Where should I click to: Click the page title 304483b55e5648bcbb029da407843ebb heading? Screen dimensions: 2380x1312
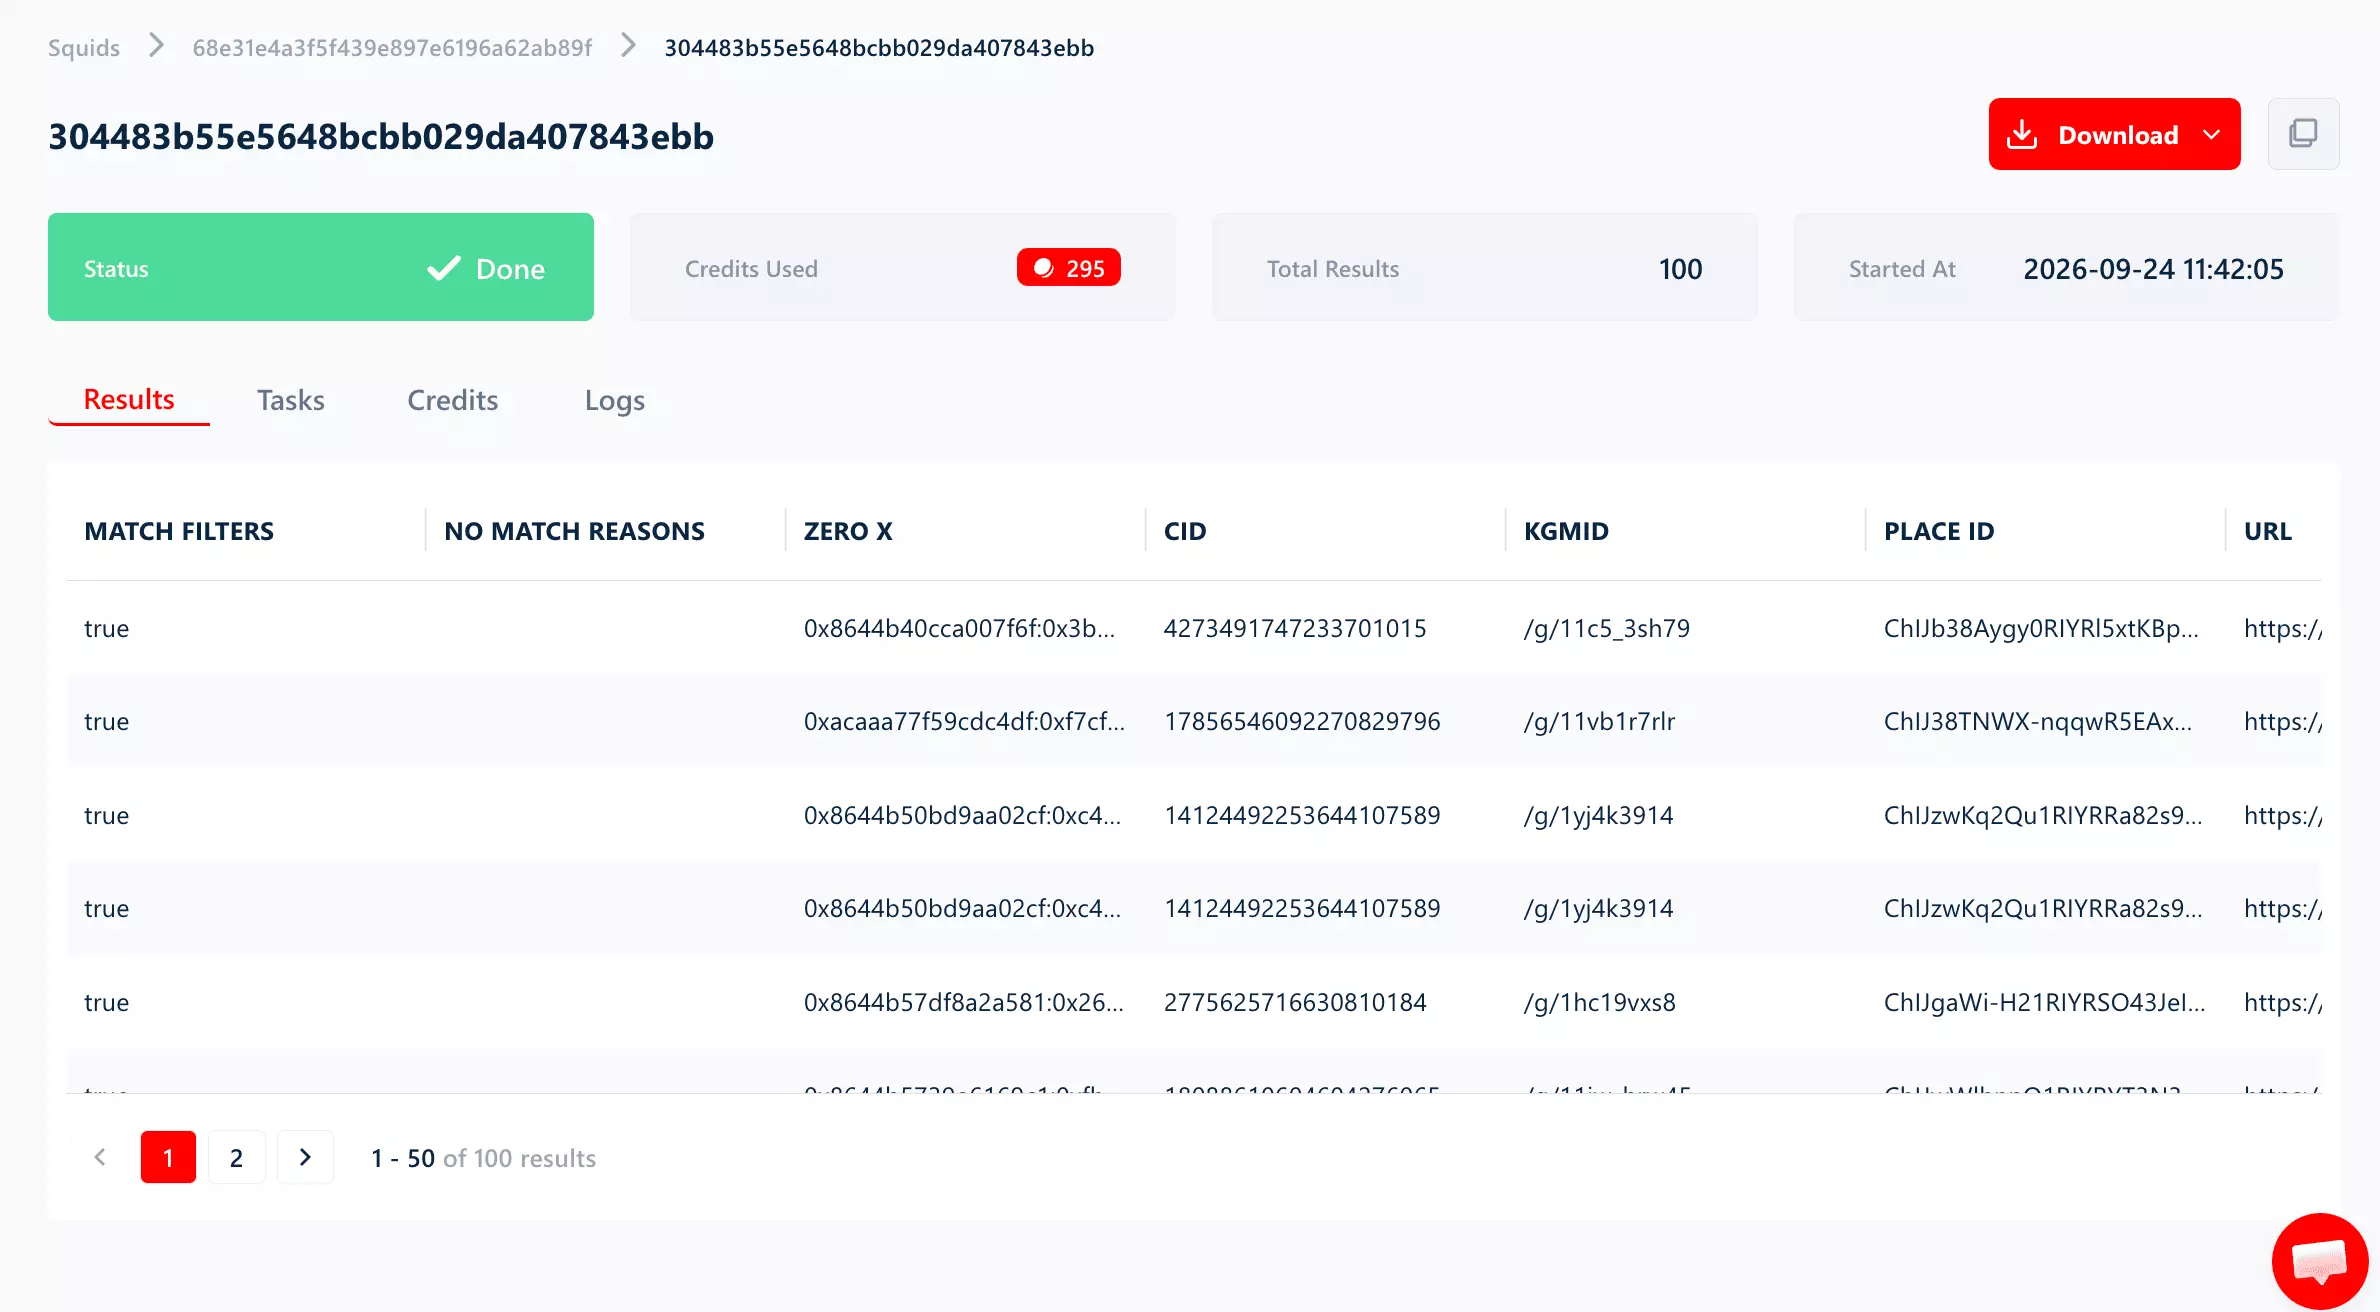click(x=381, y=136)
